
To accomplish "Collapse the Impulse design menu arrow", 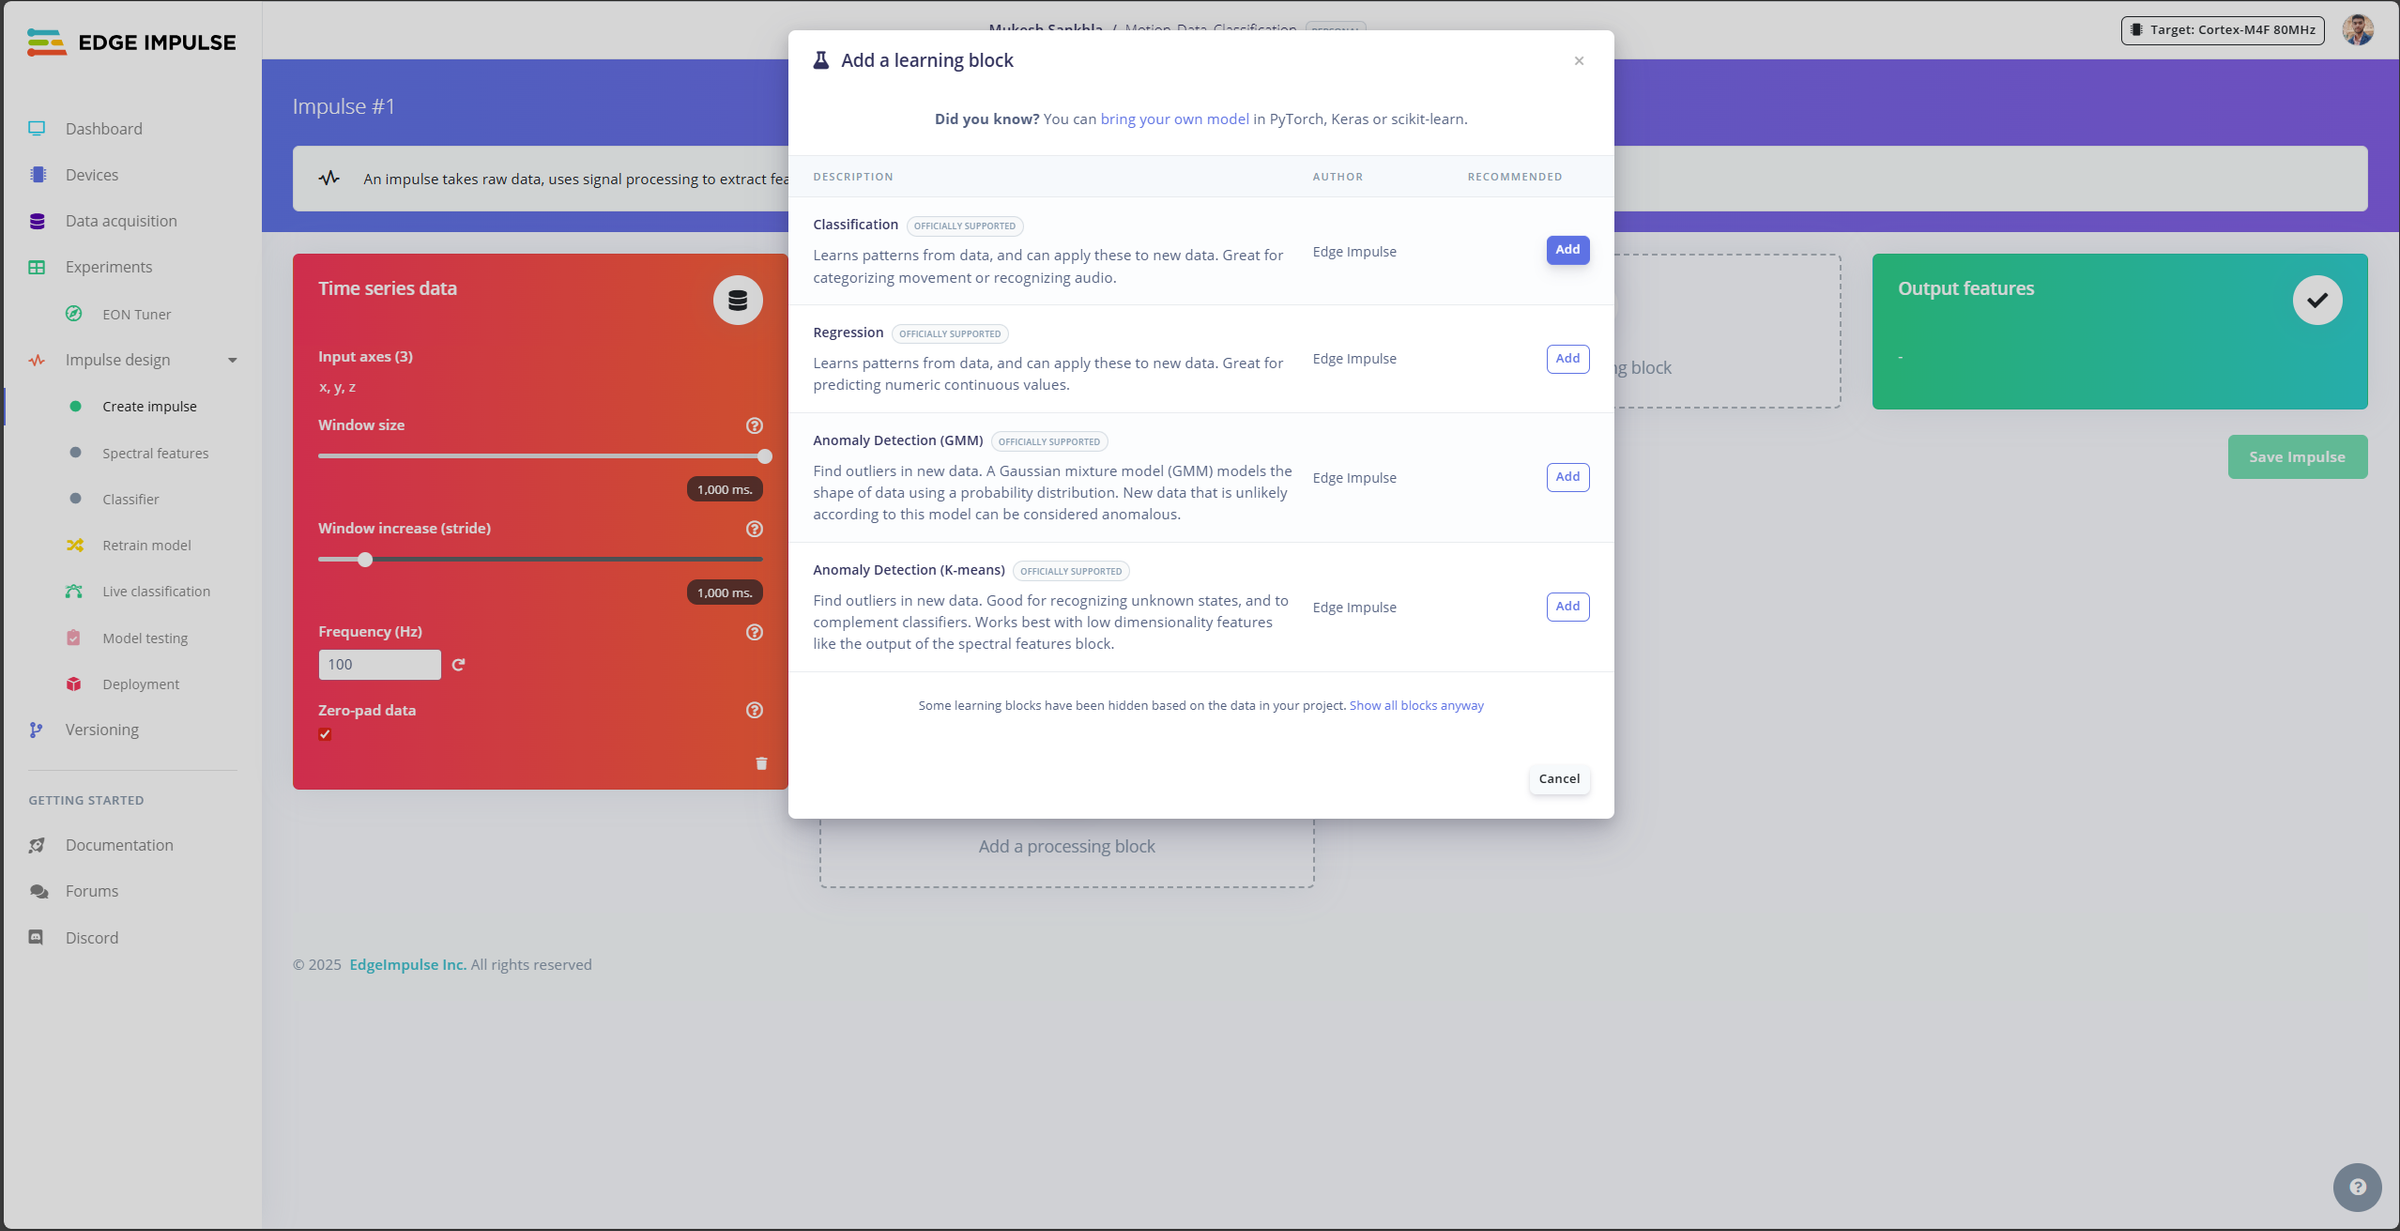I will click(x=232, y=360).
